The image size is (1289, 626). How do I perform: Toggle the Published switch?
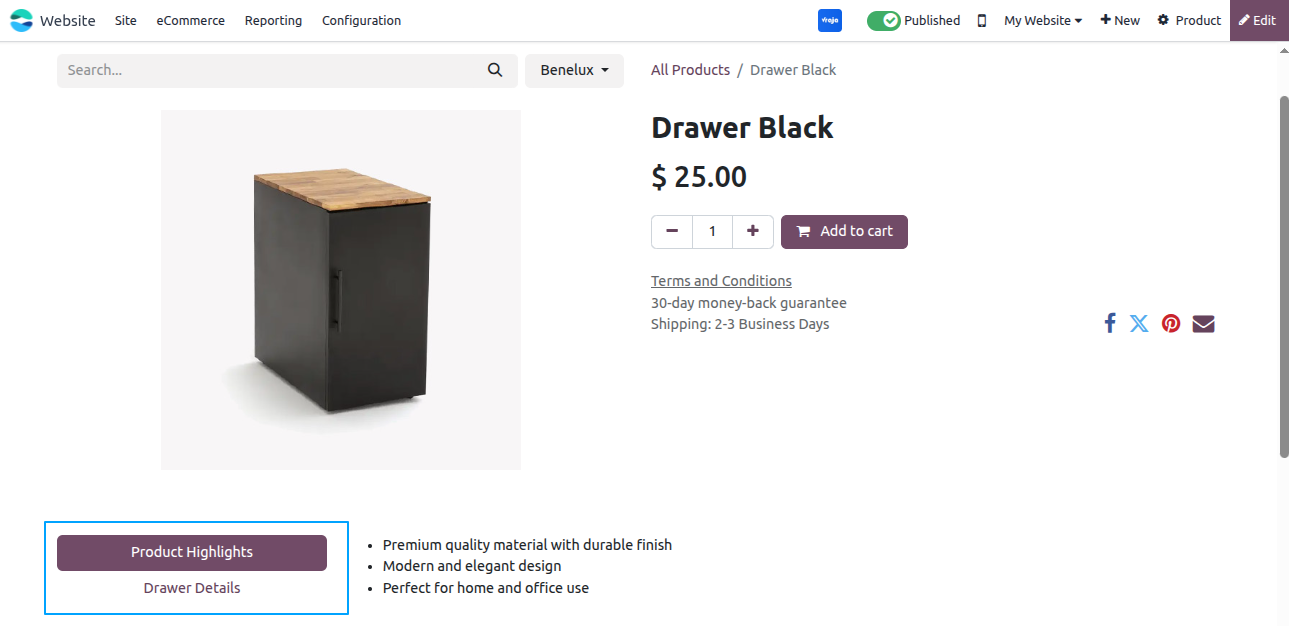click(884, 20)
